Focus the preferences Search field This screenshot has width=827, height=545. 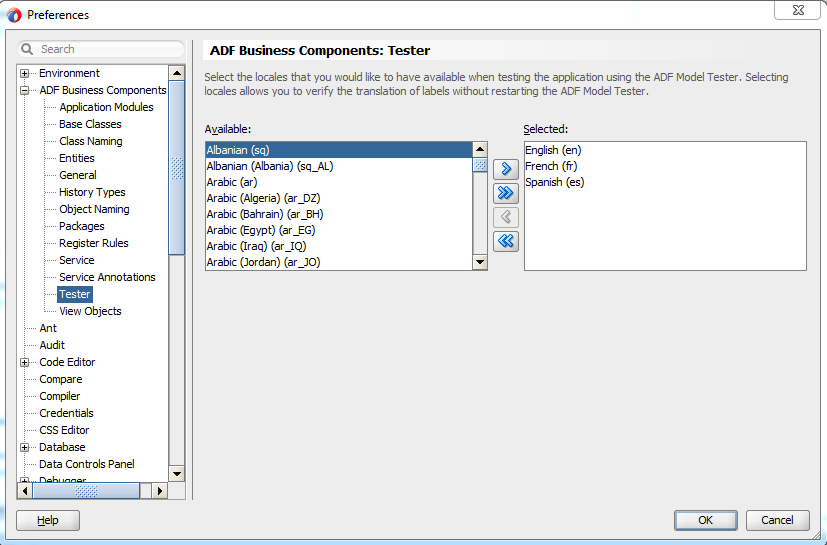pyautogui.click(x=102, y=49)
